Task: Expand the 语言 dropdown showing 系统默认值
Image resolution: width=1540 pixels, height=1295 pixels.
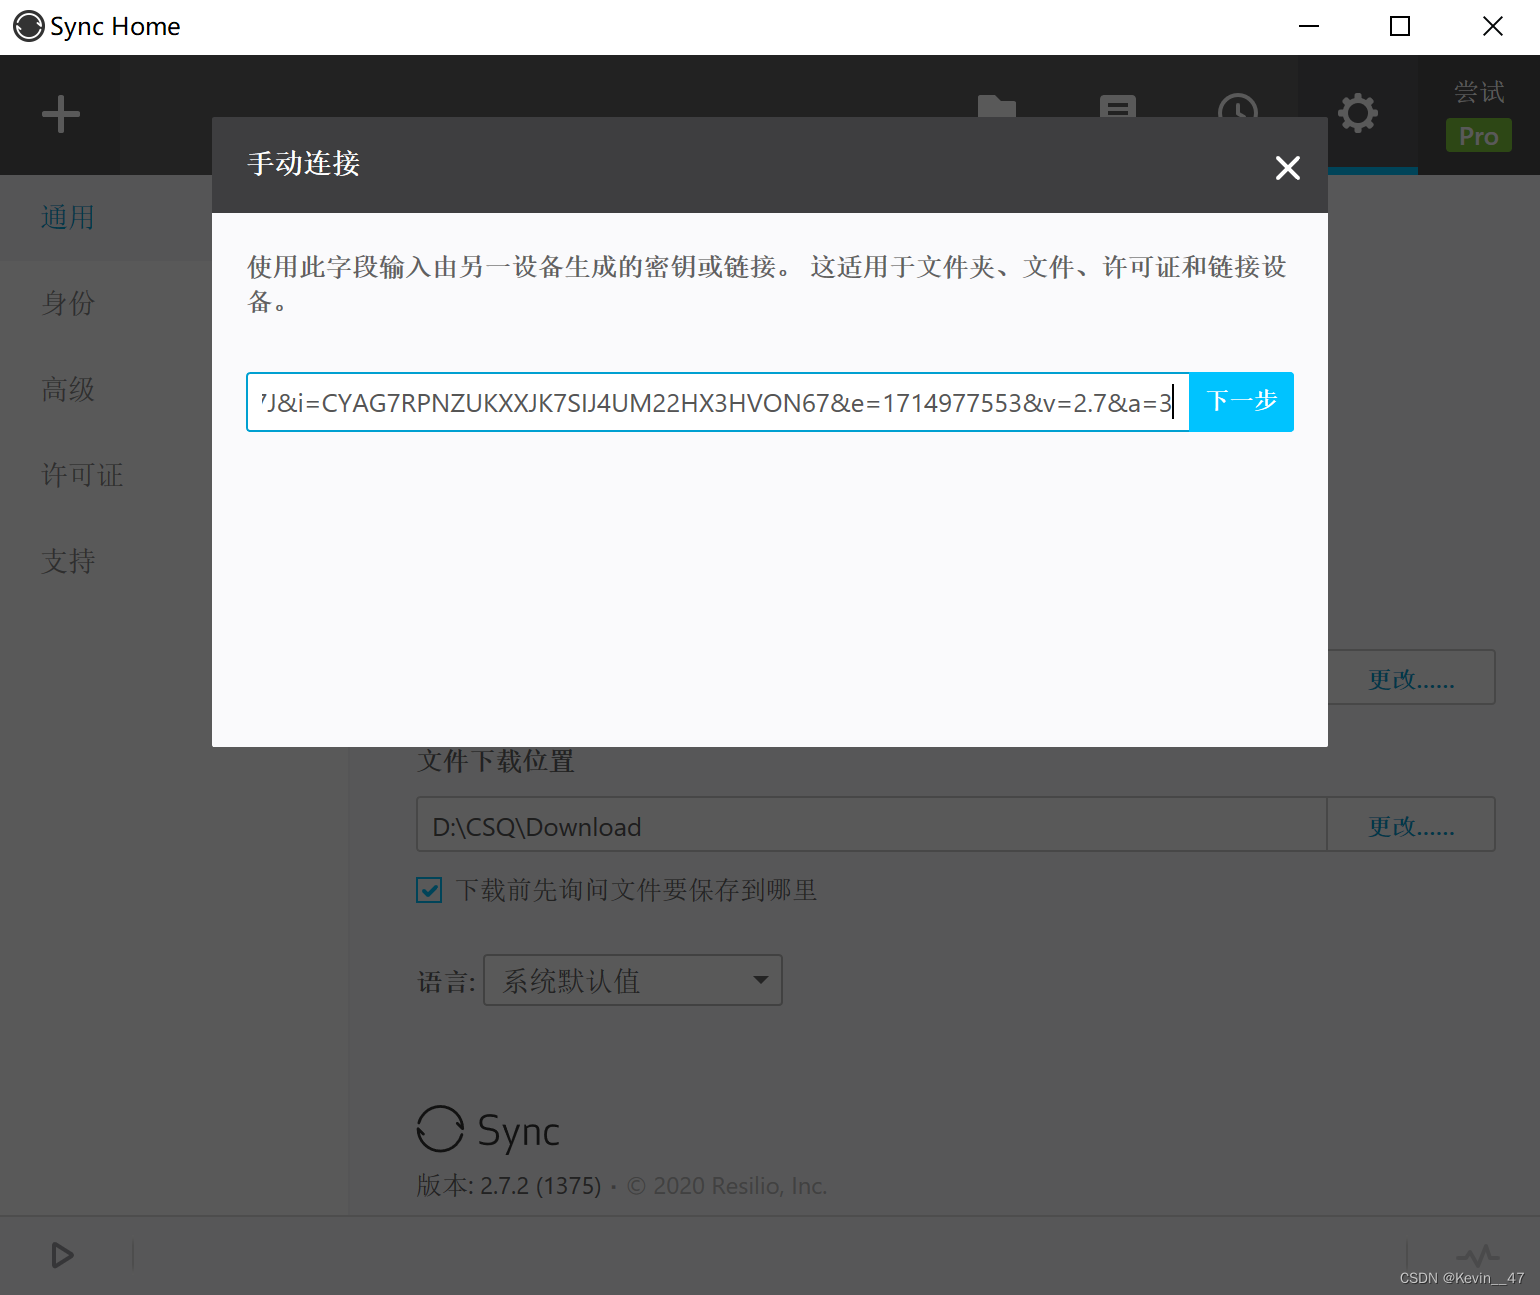Action: coord(632,980)
